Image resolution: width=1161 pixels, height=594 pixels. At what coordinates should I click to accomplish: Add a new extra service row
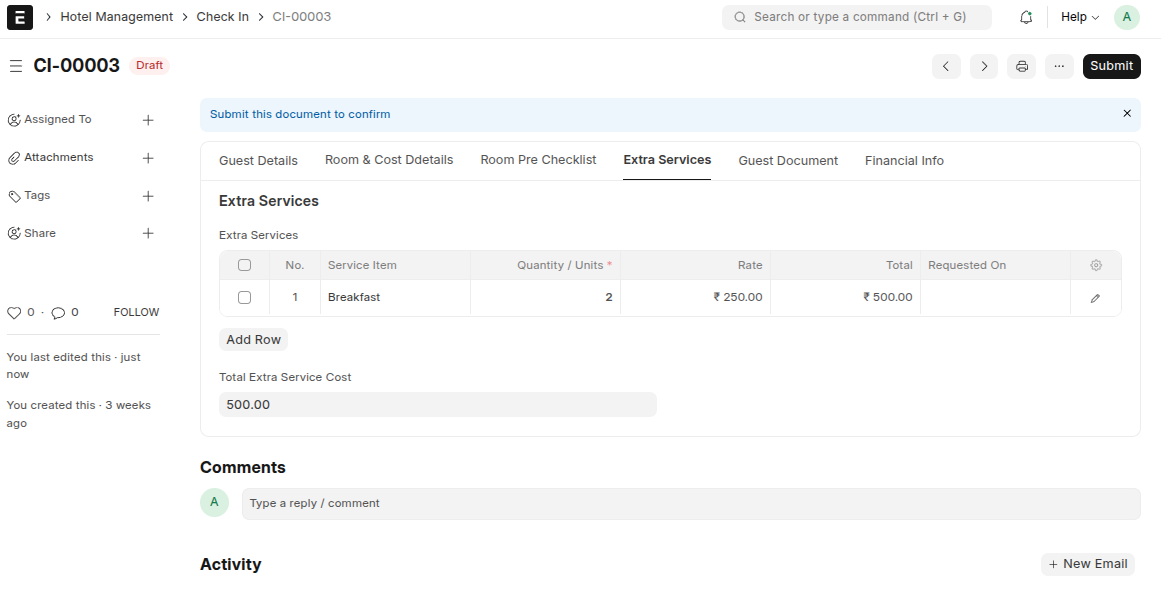253,339
